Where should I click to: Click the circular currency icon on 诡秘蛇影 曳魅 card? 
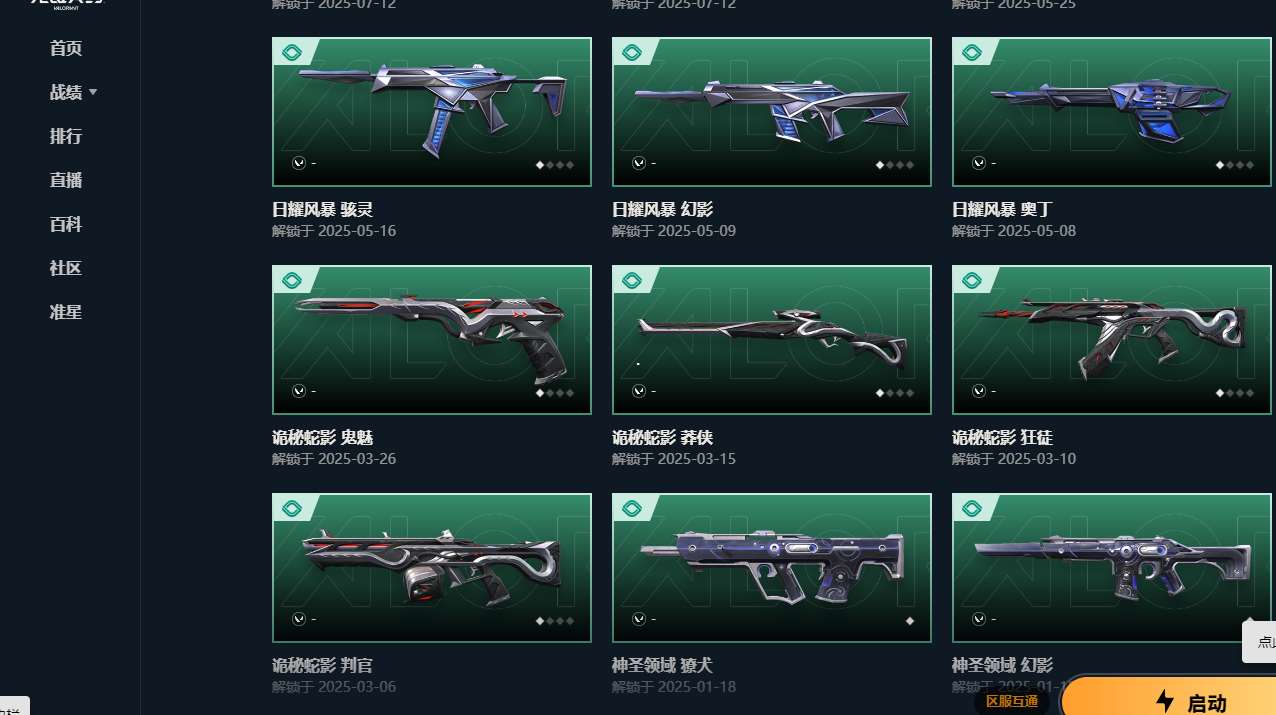tap(298, 391)
